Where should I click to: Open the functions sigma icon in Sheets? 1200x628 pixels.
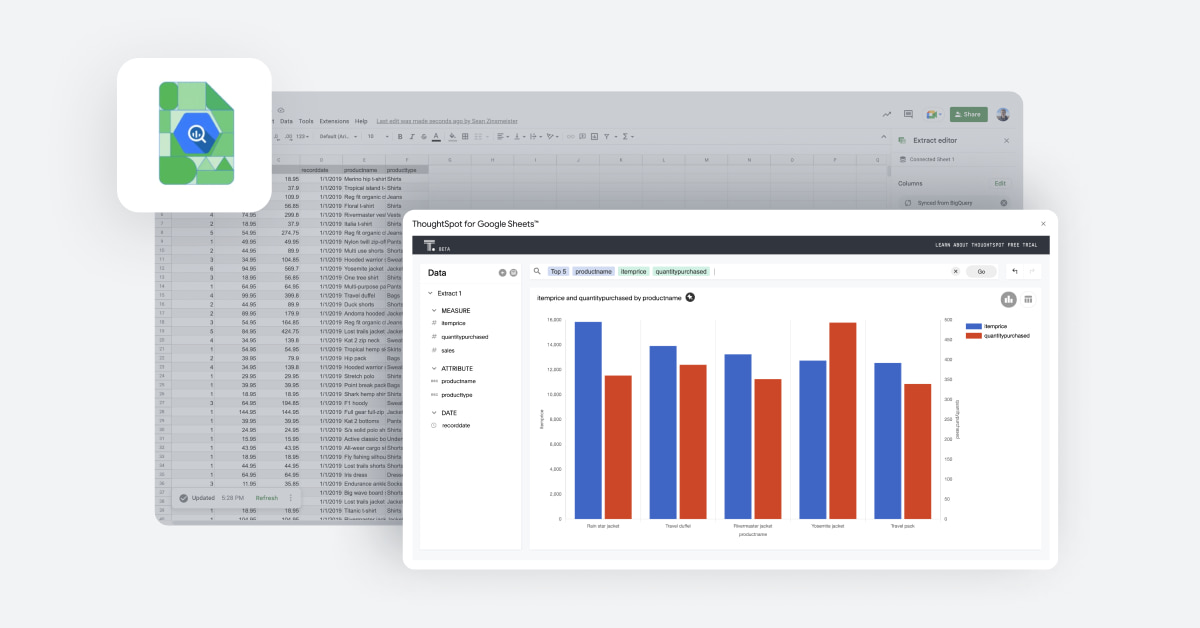pos(625,136)
